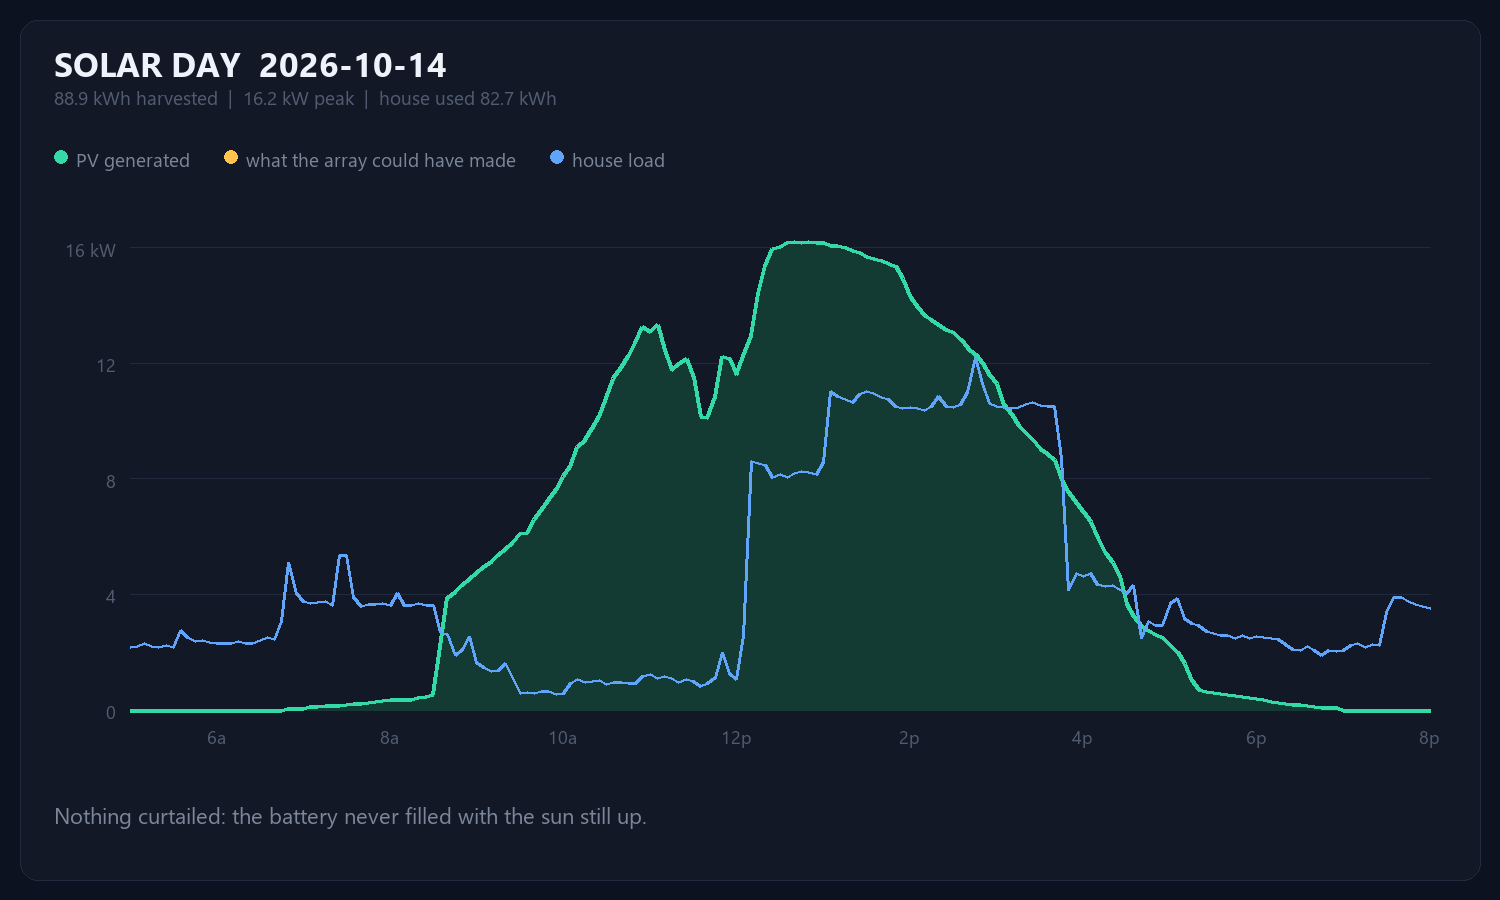Viewport: 1500px width, 900px height.
Task: Click the '10a' time axis label
Action: click(563, 738)
